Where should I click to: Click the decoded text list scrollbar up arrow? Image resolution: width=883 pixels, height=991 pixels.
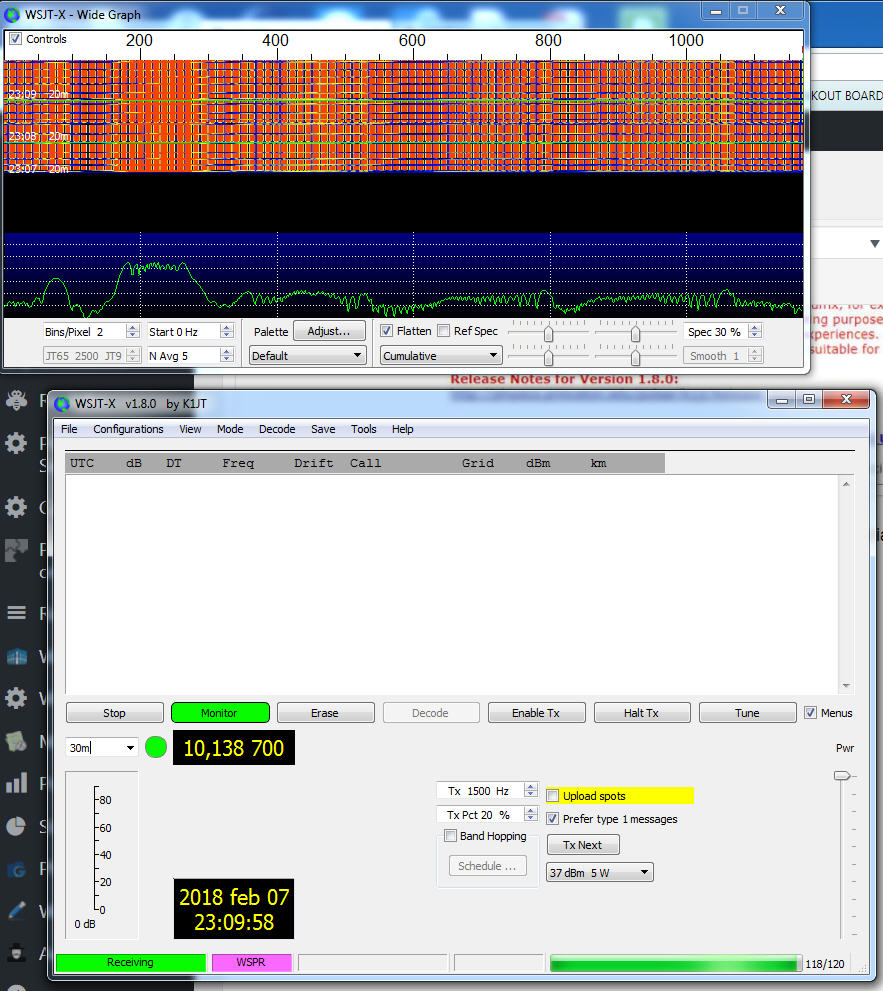(x=846, y=484)
